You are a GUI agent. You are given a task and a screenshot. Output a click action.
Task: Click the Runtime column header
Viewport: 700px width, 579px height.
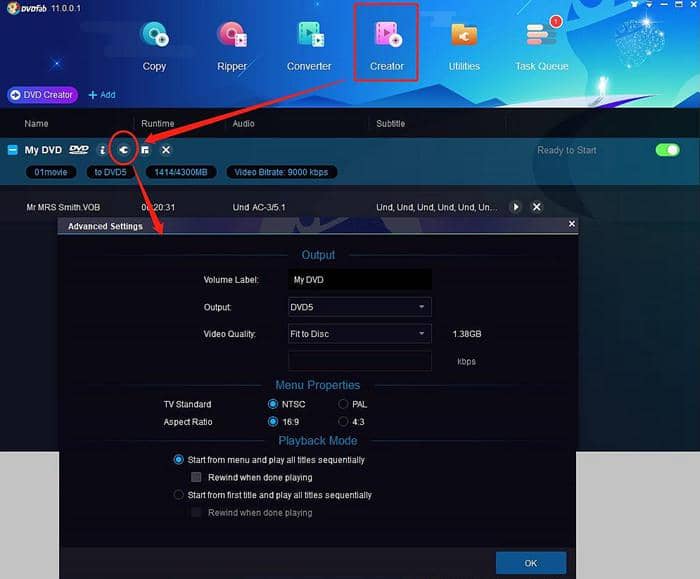158,124
